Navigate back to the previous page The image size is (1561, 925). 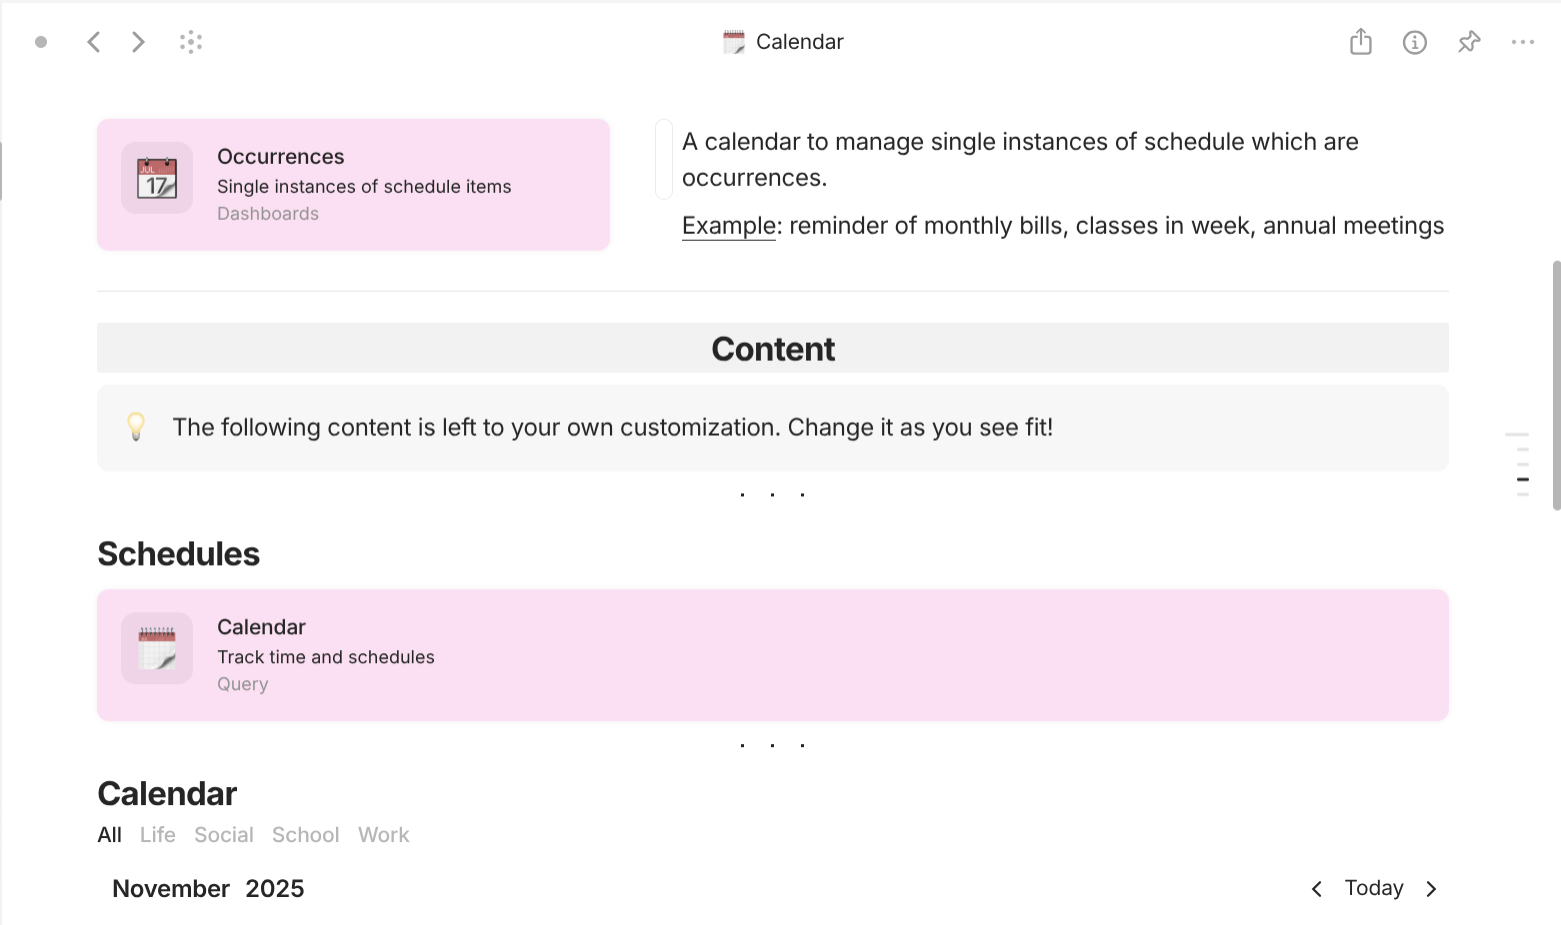pos(93,42)
